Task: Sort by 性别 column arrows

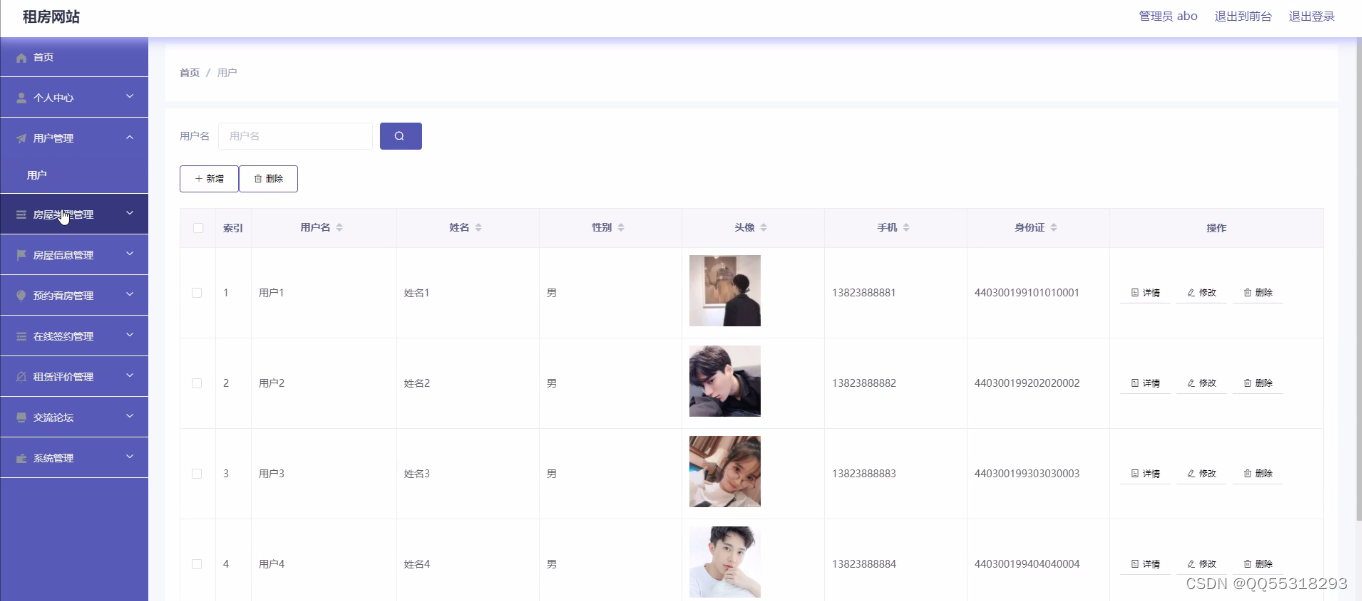Action: point(620,228)
